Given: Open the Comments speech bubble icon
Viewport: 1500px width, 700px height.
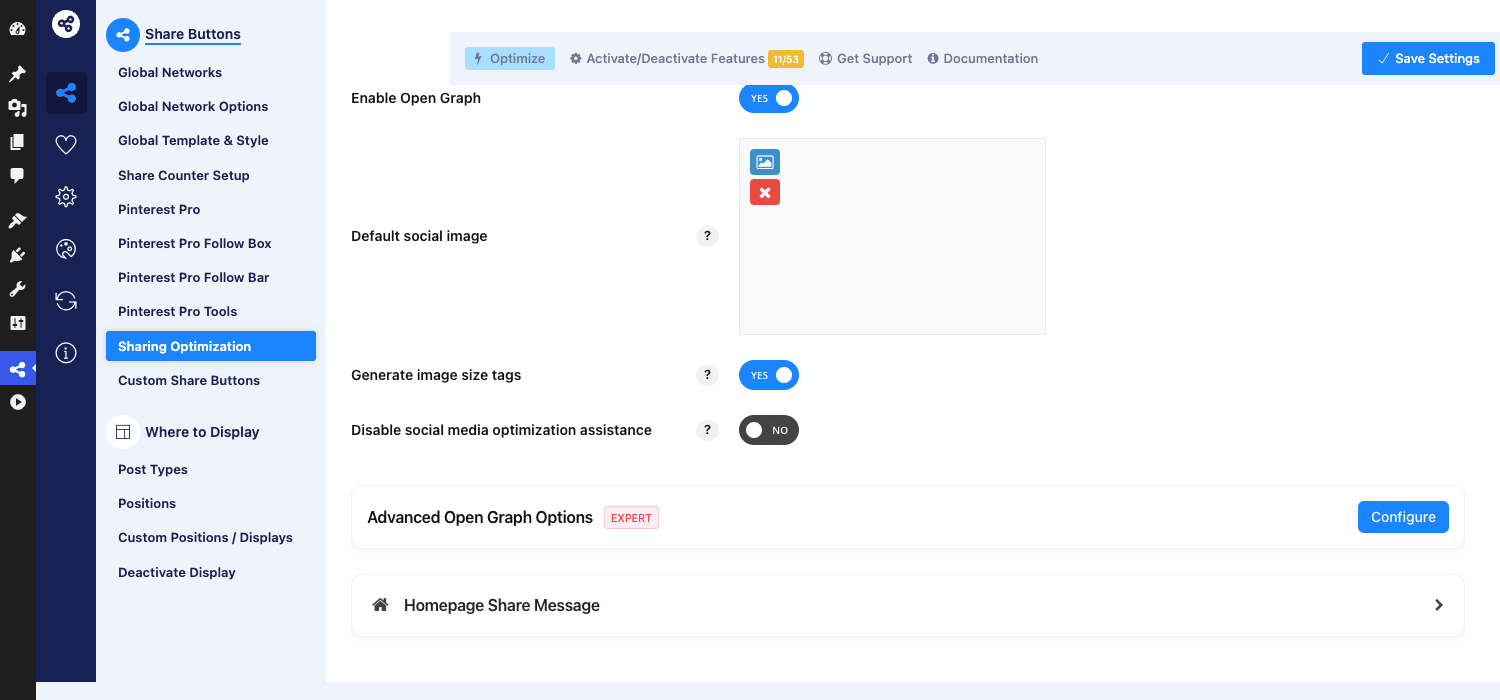Looking at the screenshot, I should 17,176.
